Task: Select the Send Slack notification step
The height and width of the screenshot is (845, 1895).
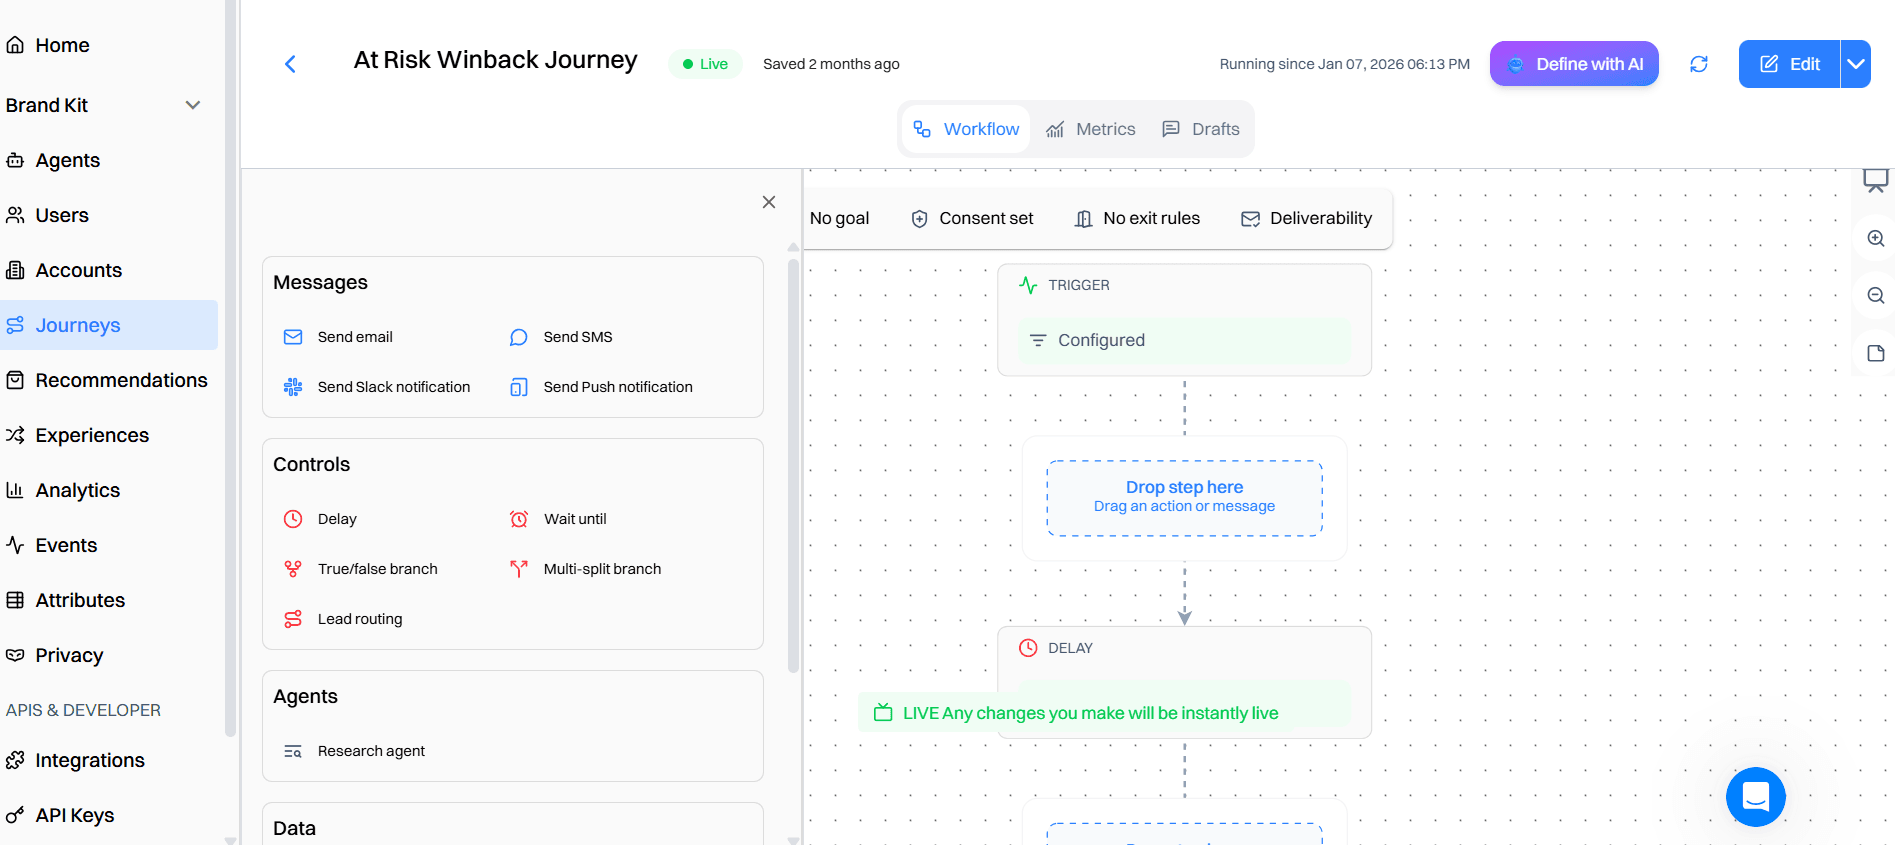Action: point(392,387)
